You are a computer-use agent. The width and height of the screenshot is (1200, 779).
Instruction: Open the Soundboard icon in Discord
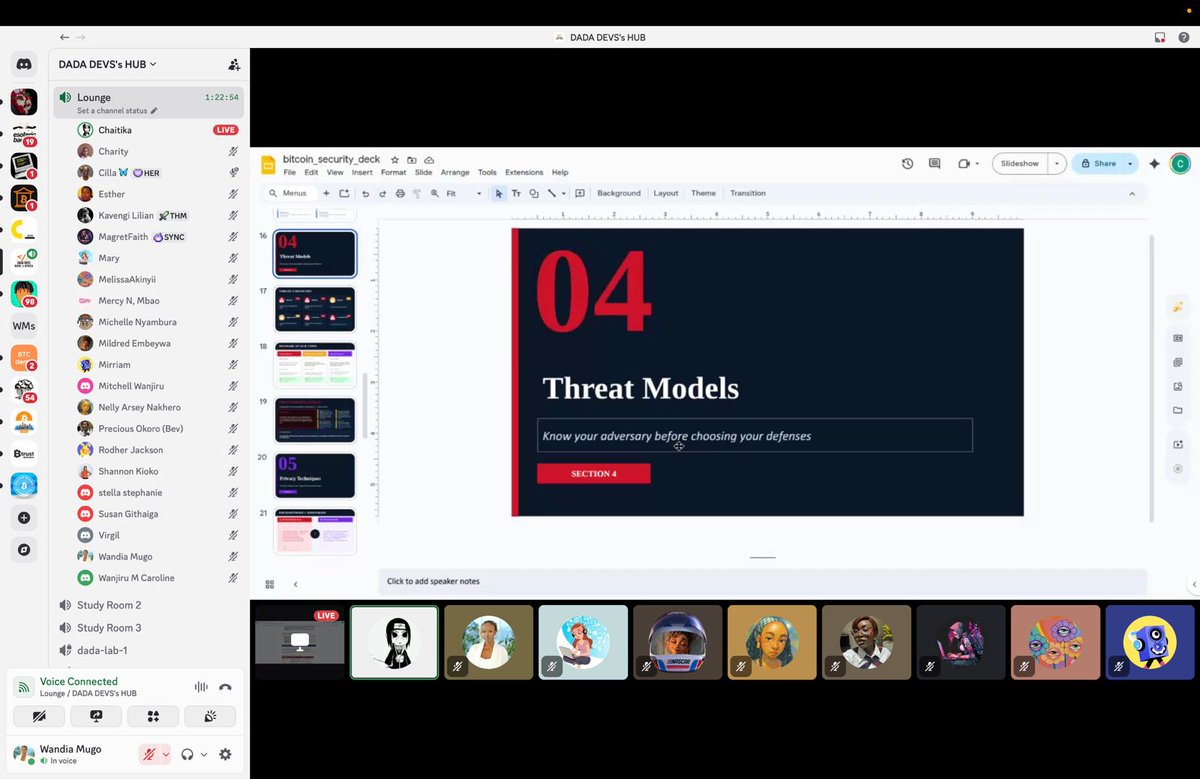click(210, 716)
